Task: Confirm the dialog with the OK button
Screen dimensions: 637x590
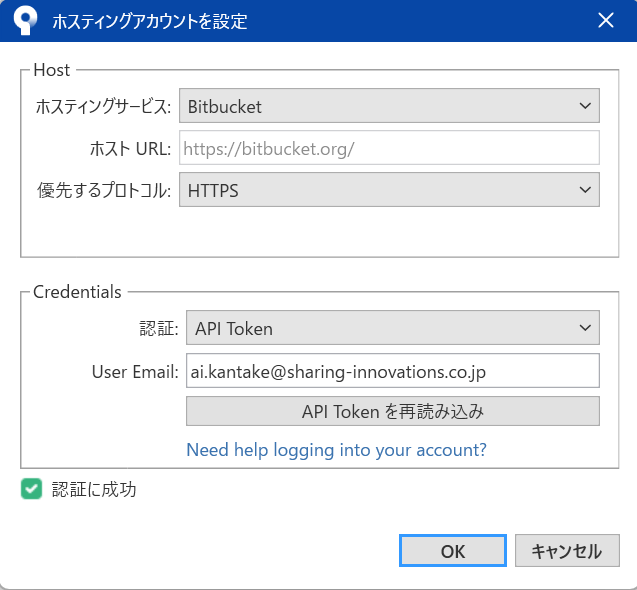Action: (453, 551)
